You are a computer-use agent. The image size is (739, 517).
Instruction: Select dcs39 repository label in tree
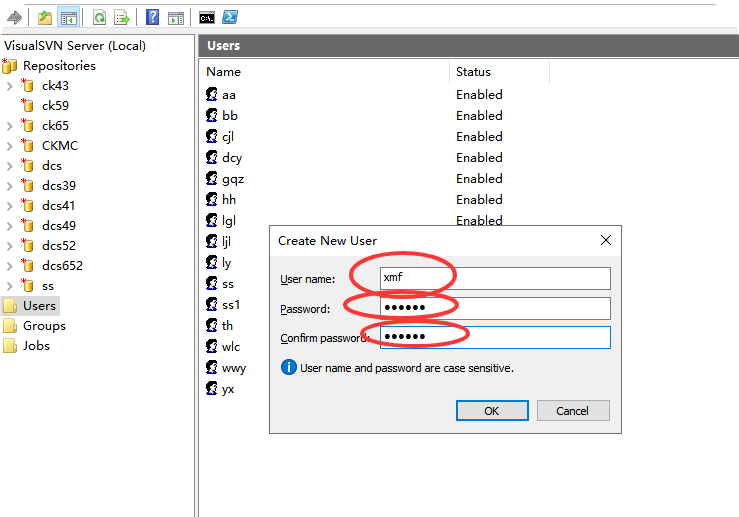(x=58, y=186)
